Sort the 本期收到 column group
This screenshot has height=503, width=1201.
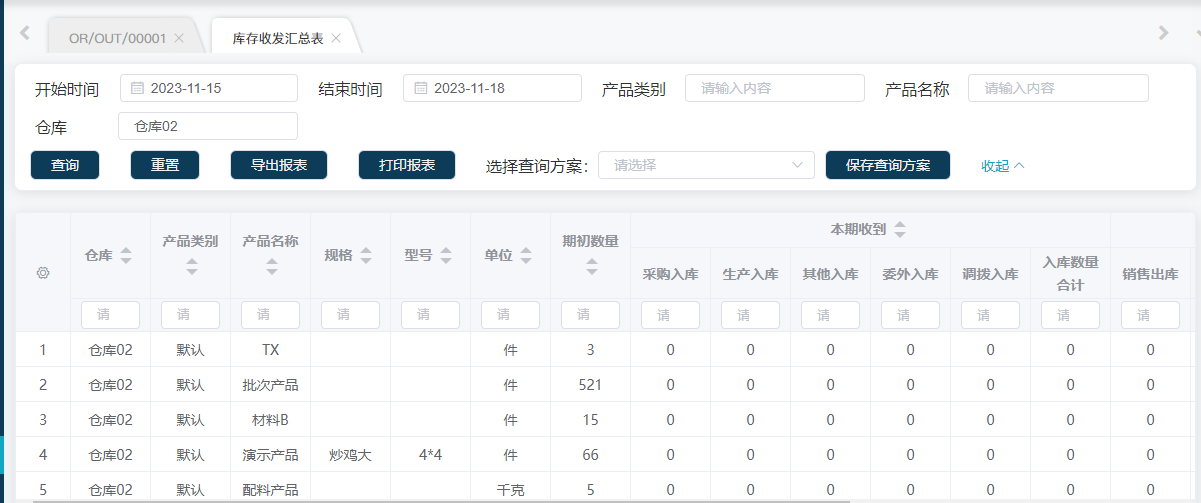pos(900,230)
